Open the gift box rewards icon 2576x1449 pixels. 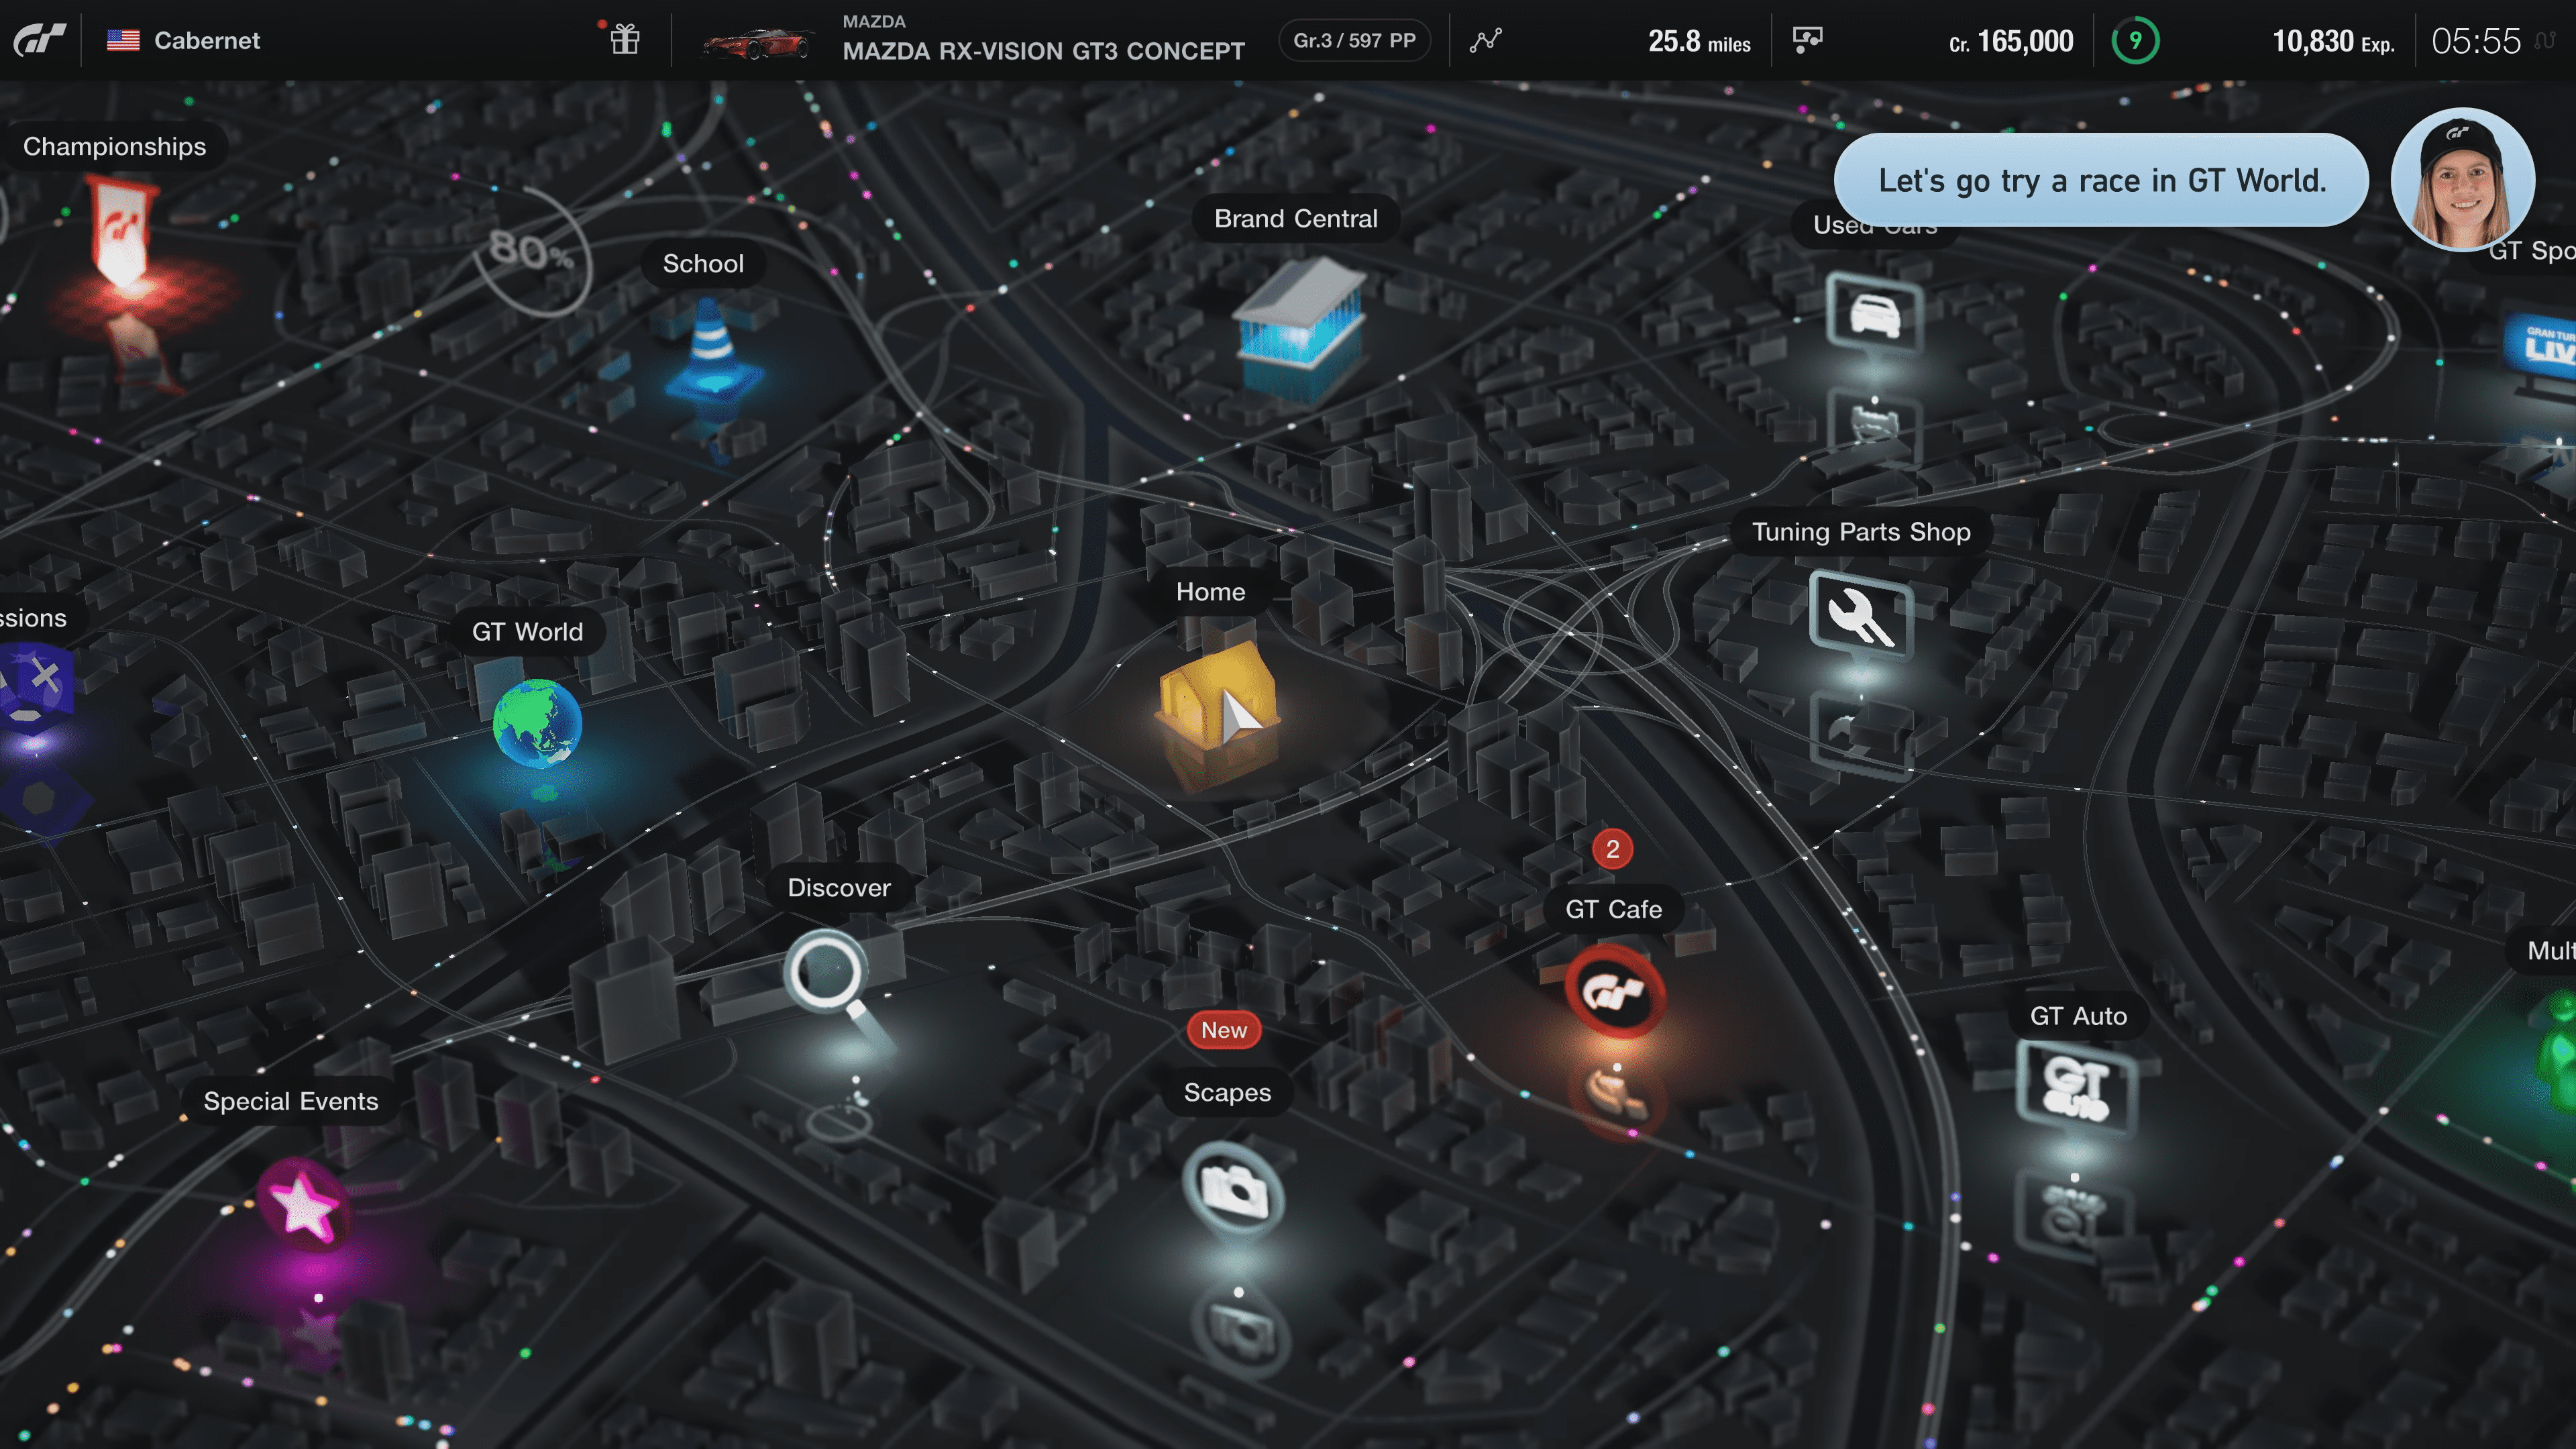[625, 40]
